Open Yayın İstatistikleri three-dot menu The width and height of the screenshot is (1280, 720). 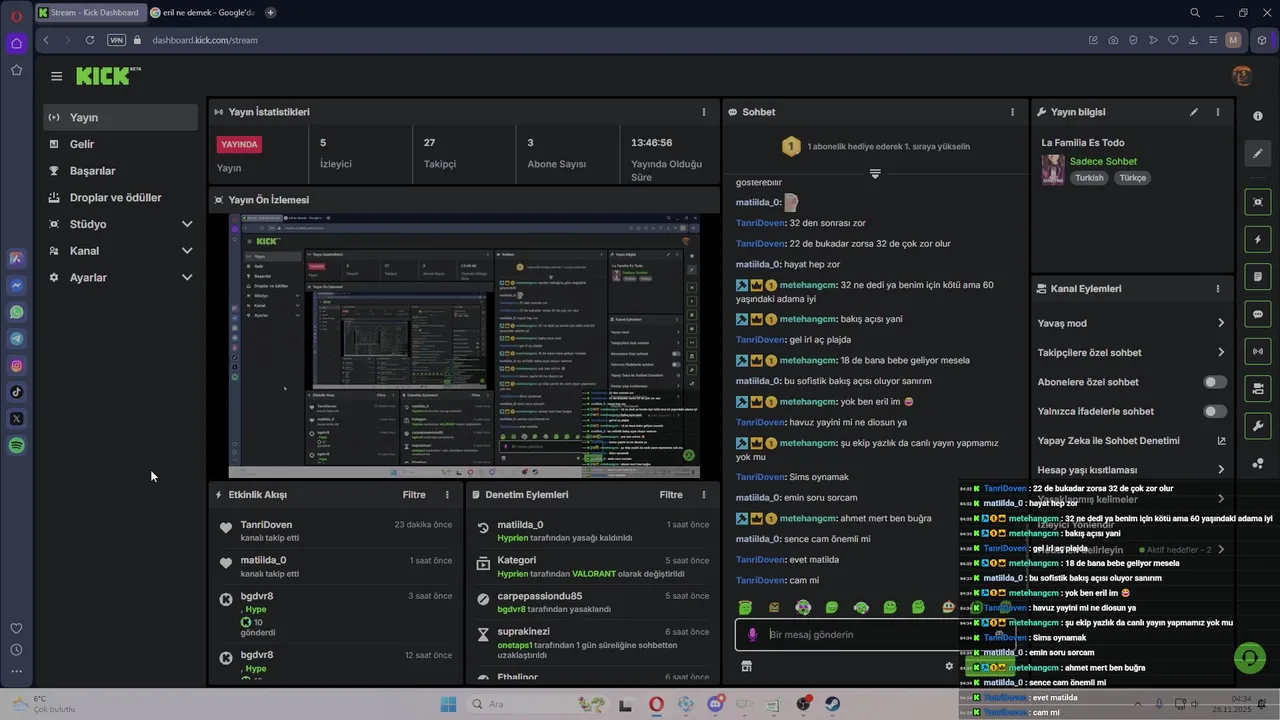pos(704,112)
